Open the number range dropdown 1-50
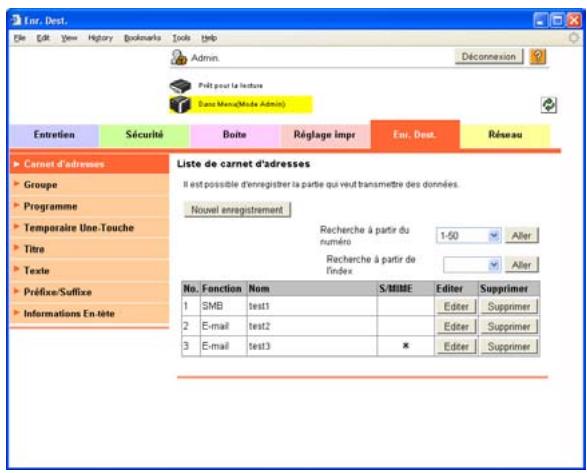Viewport: 587px width, 473px height. pos(469,236)
